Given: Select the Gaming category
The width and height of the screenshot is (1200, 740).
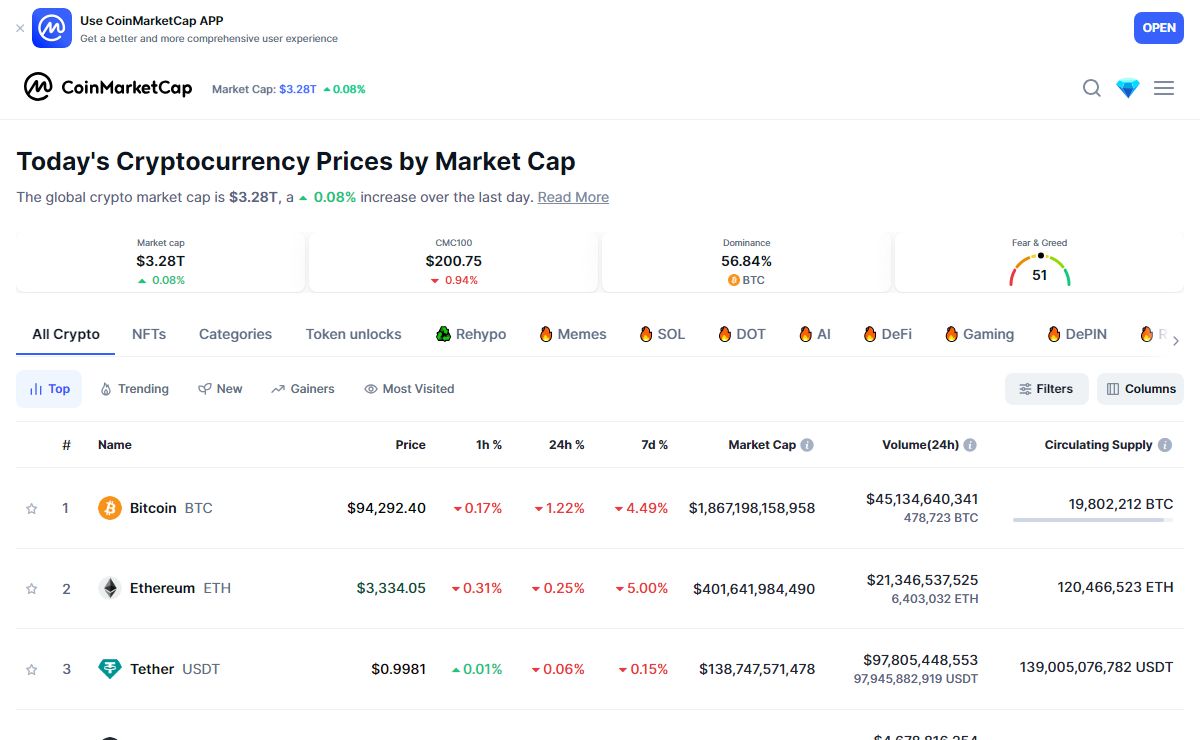Looking at the screenshot, I should click(979, 334).
